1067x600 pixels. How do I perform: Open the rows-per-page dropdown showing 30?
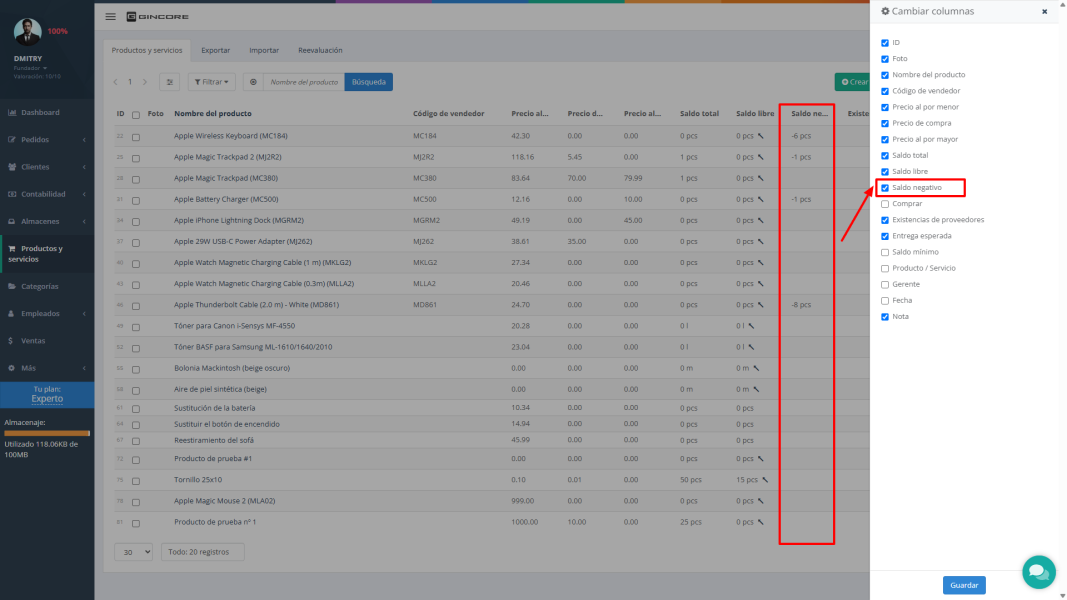point(133,552)
